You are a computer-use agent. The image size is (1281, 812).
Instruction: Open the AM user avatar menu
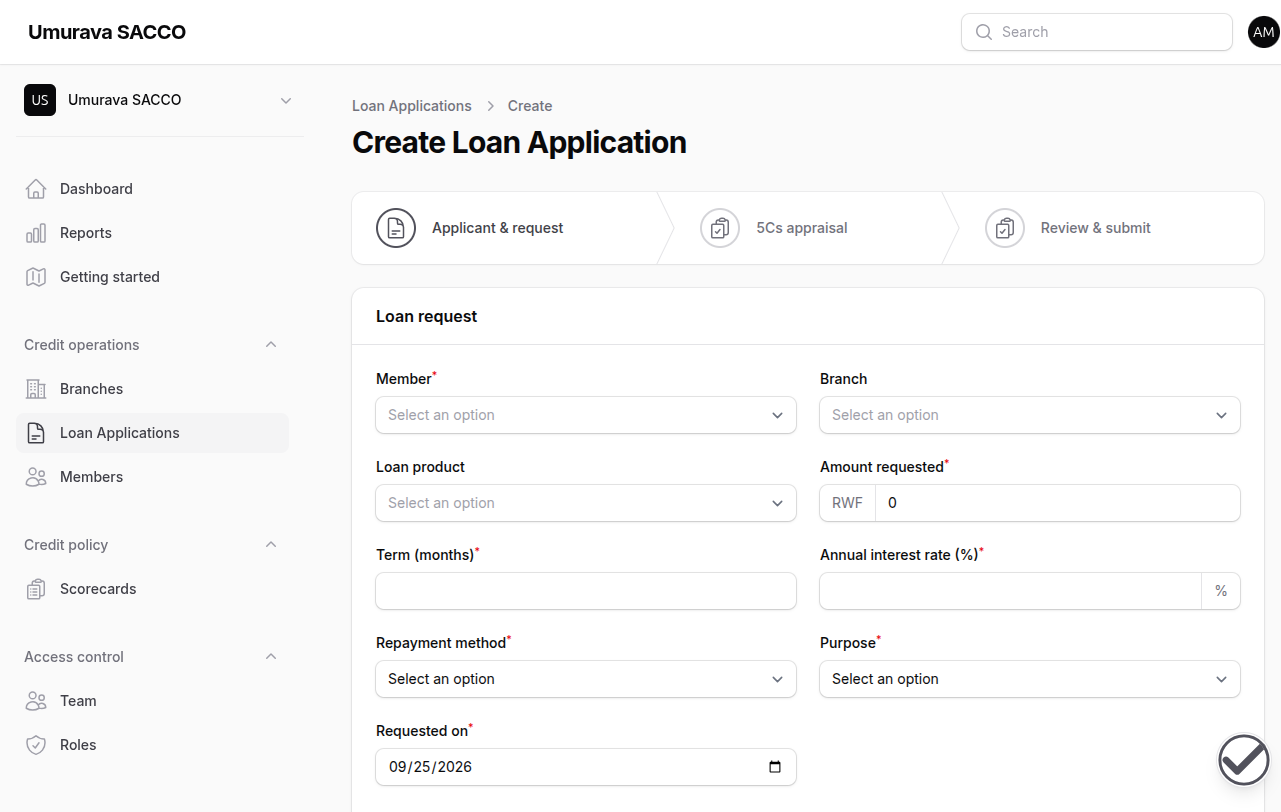click(x=1264, y=32)
